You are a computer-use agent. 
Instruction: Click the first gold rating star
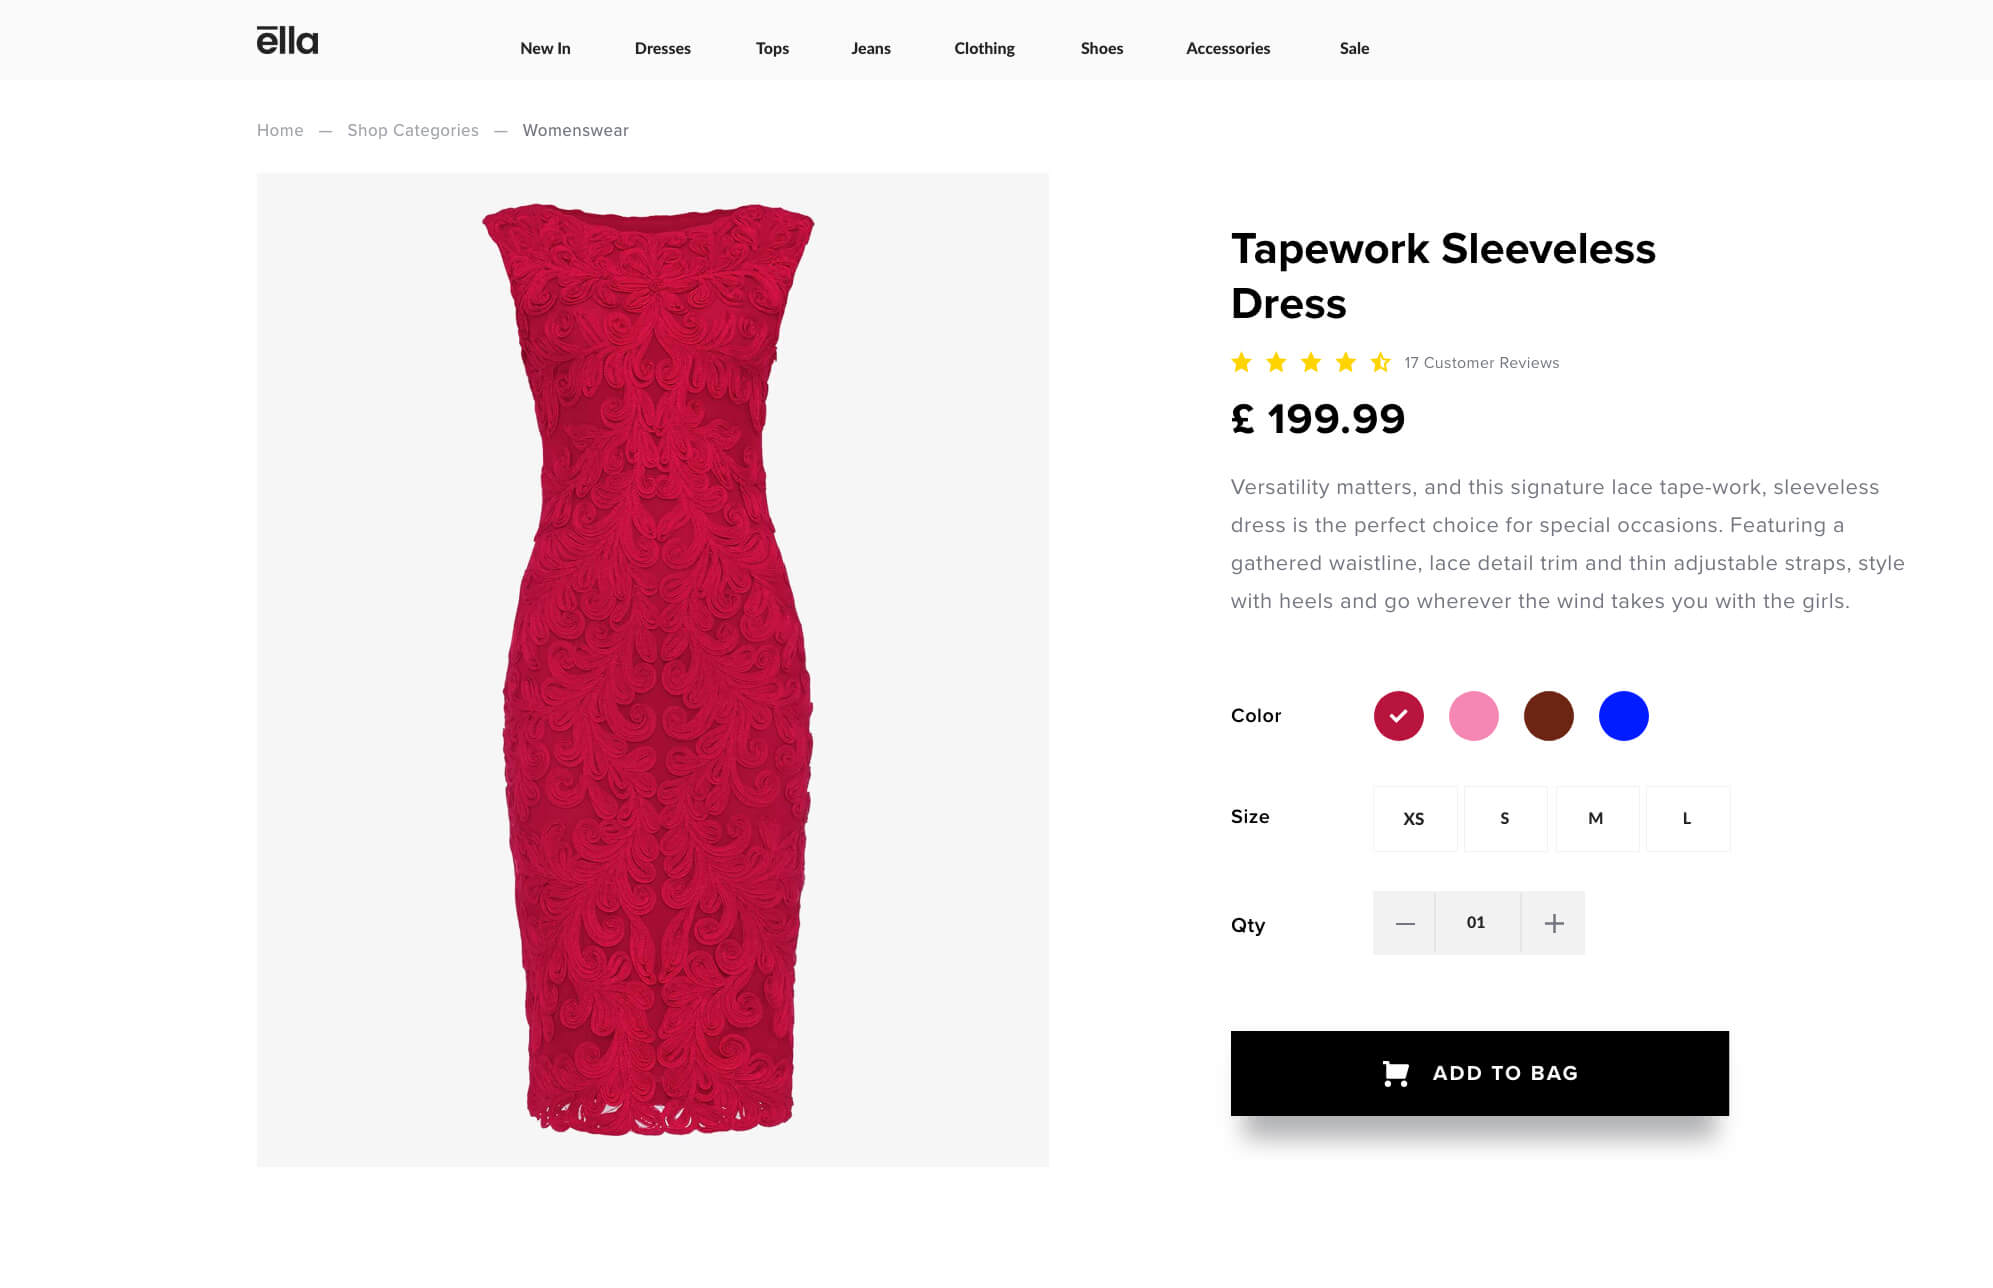pos(1241,362)
